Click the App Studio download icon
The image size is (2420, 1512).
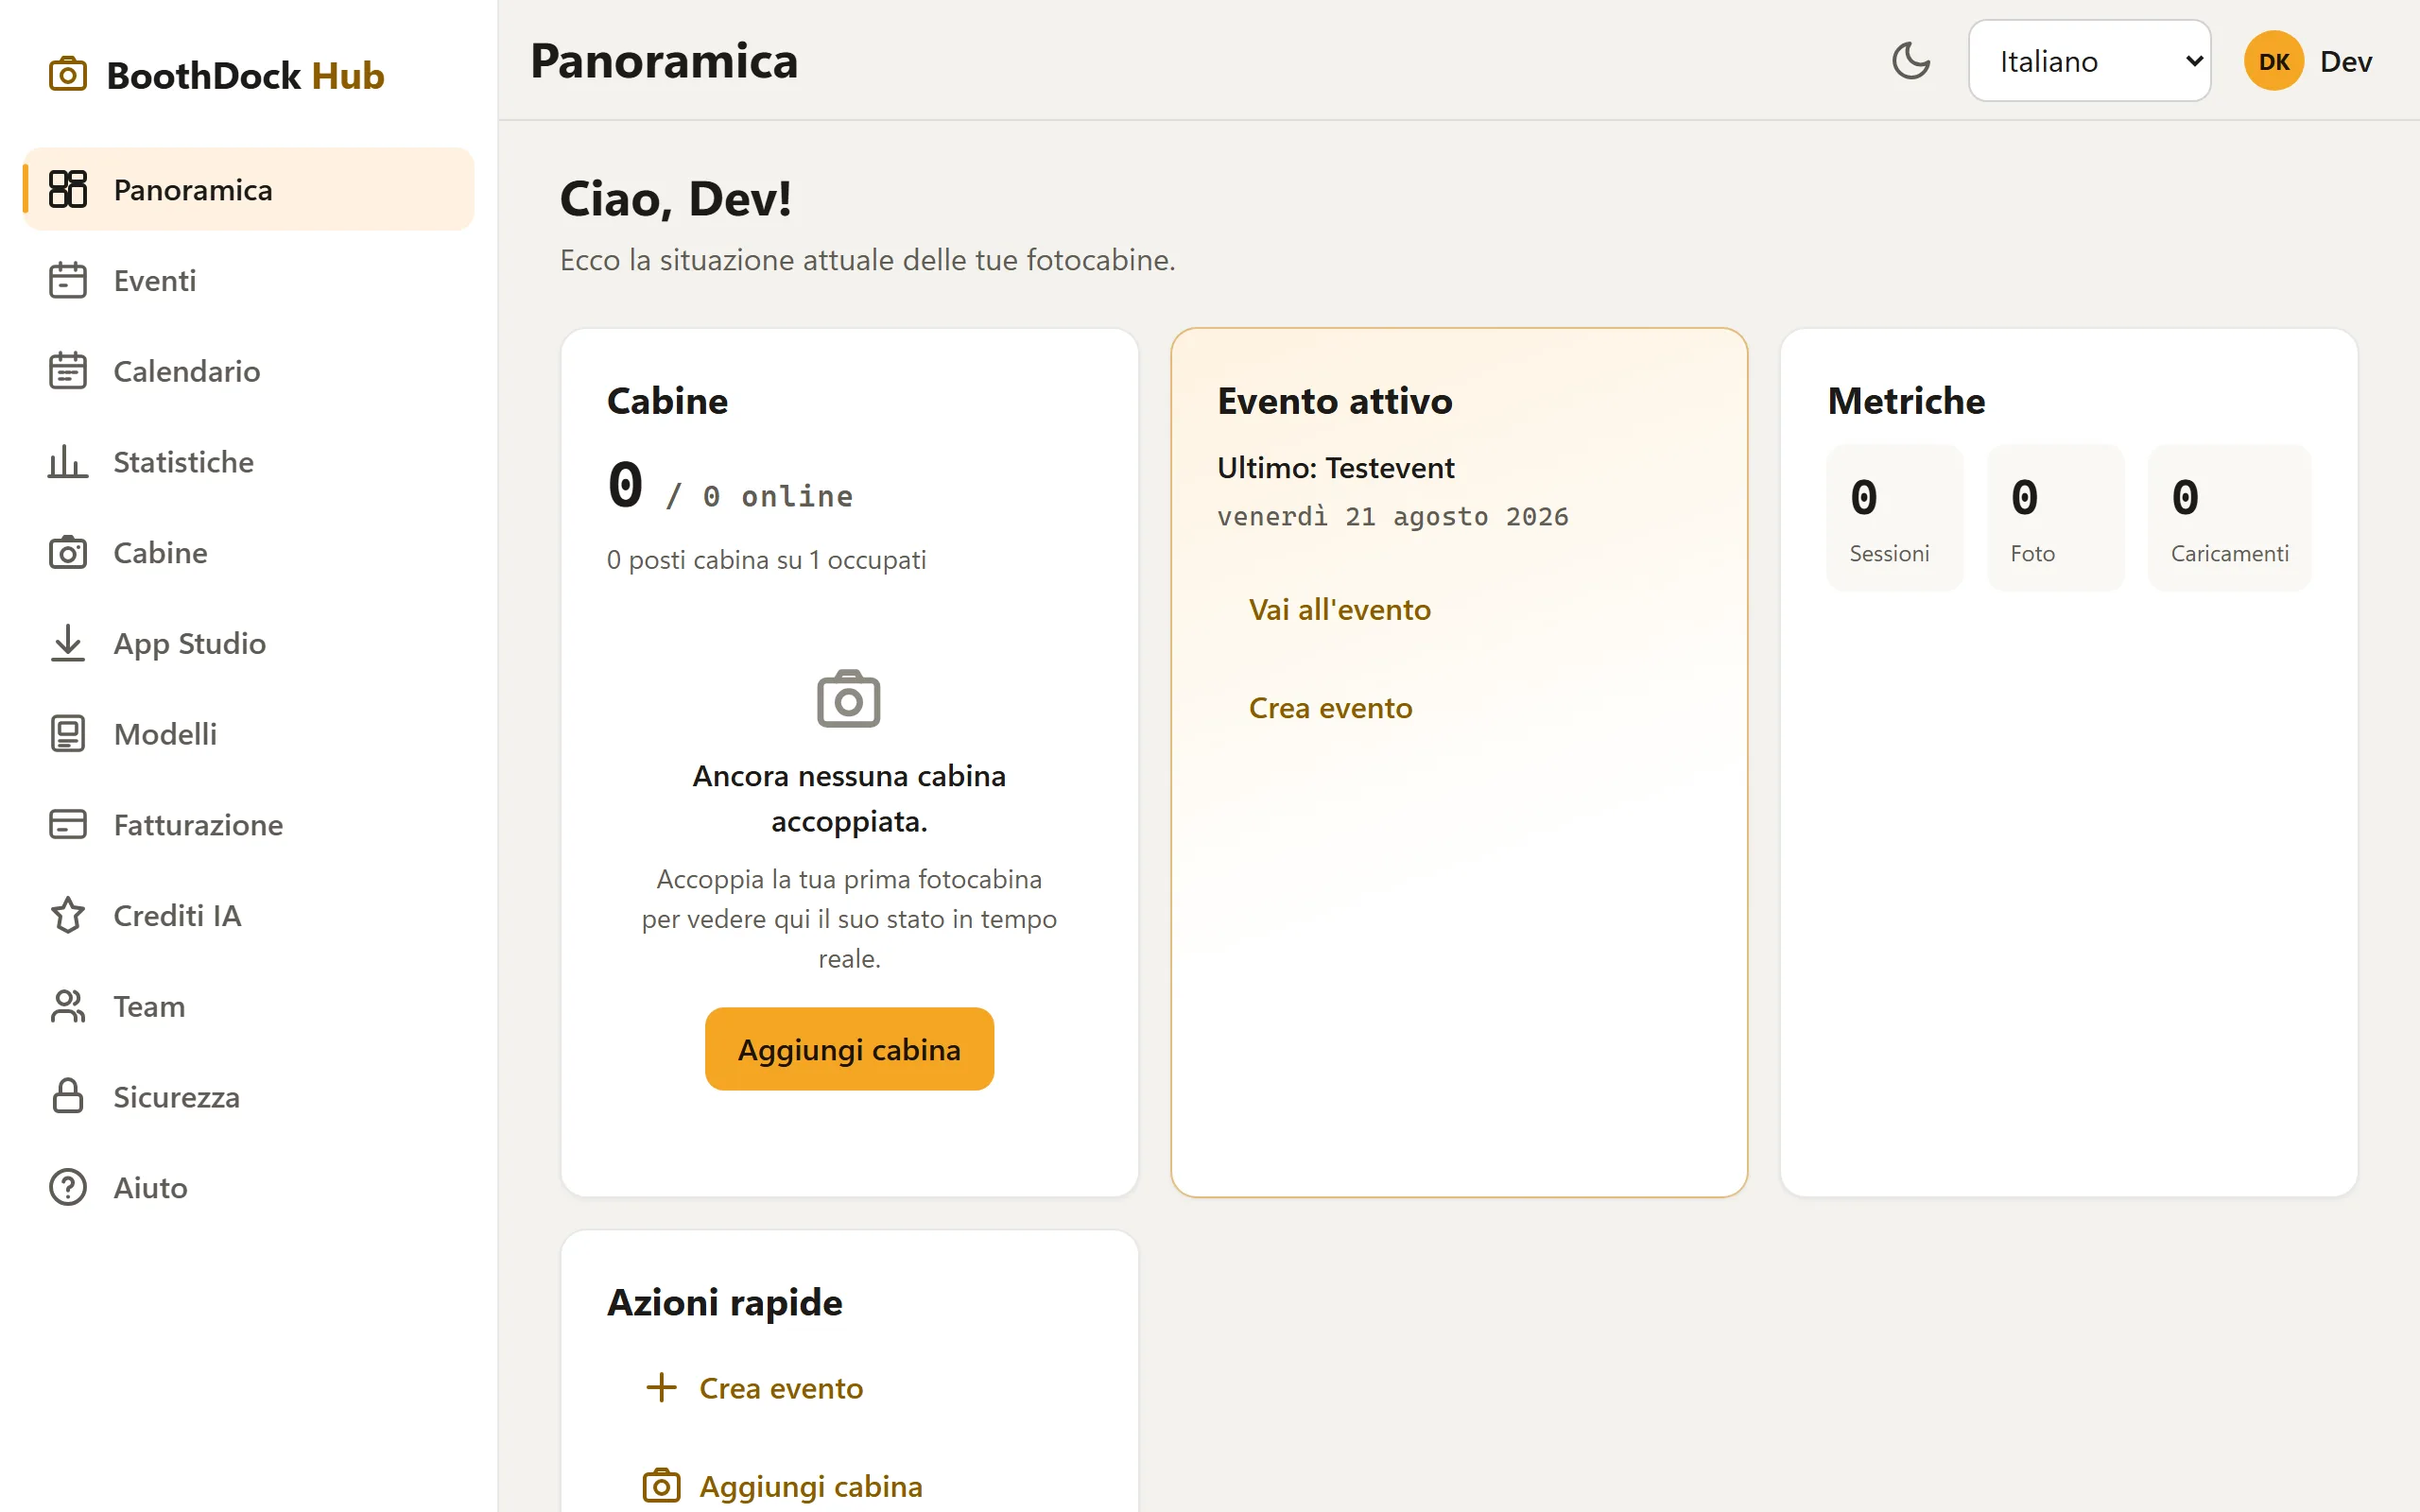click(x=68, y=643)
